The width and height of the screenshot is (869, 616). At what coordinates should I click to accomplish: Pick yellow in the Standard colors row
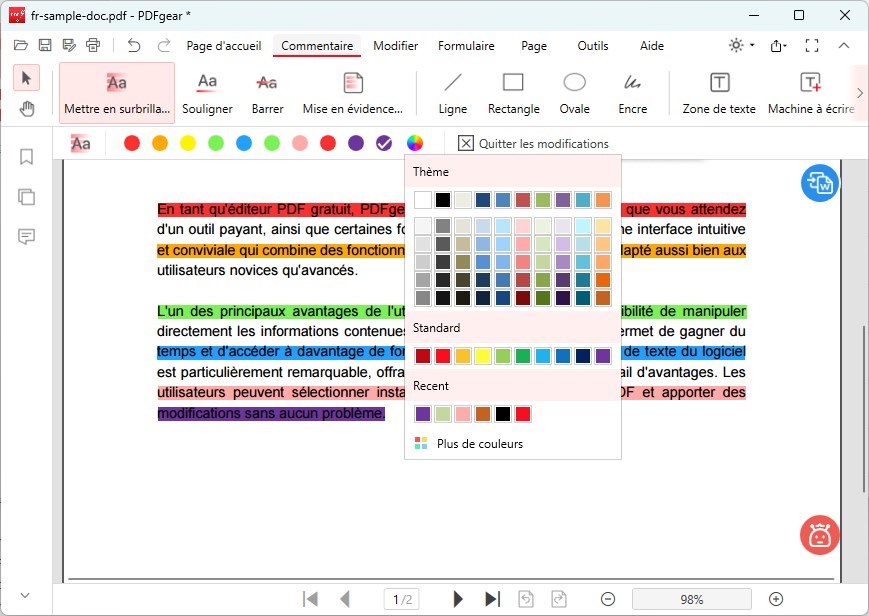483,356
